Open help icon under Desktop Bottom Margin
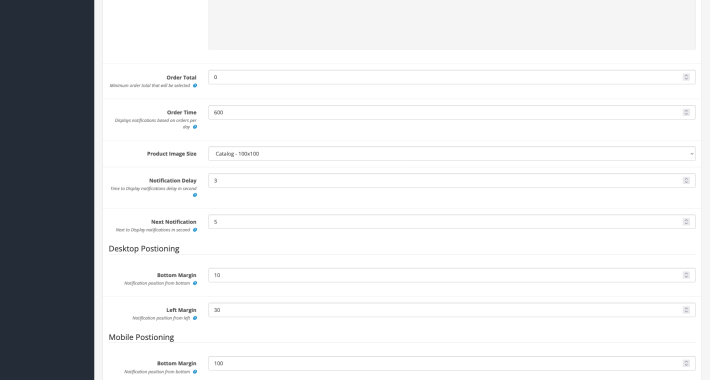The image size is (710, 380). tap(195, 284)
